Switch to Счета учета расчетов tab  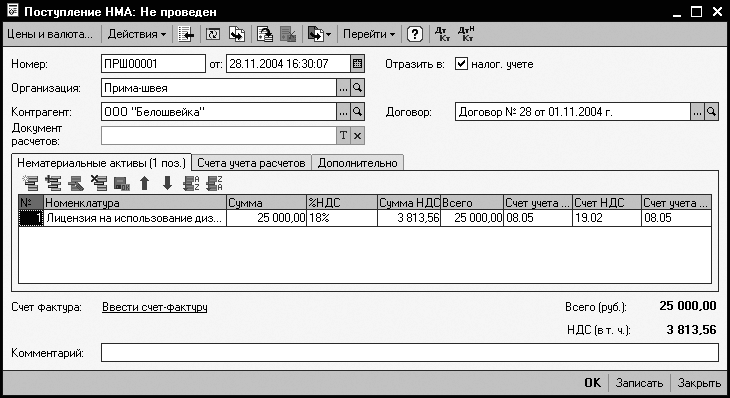point(251,163)
